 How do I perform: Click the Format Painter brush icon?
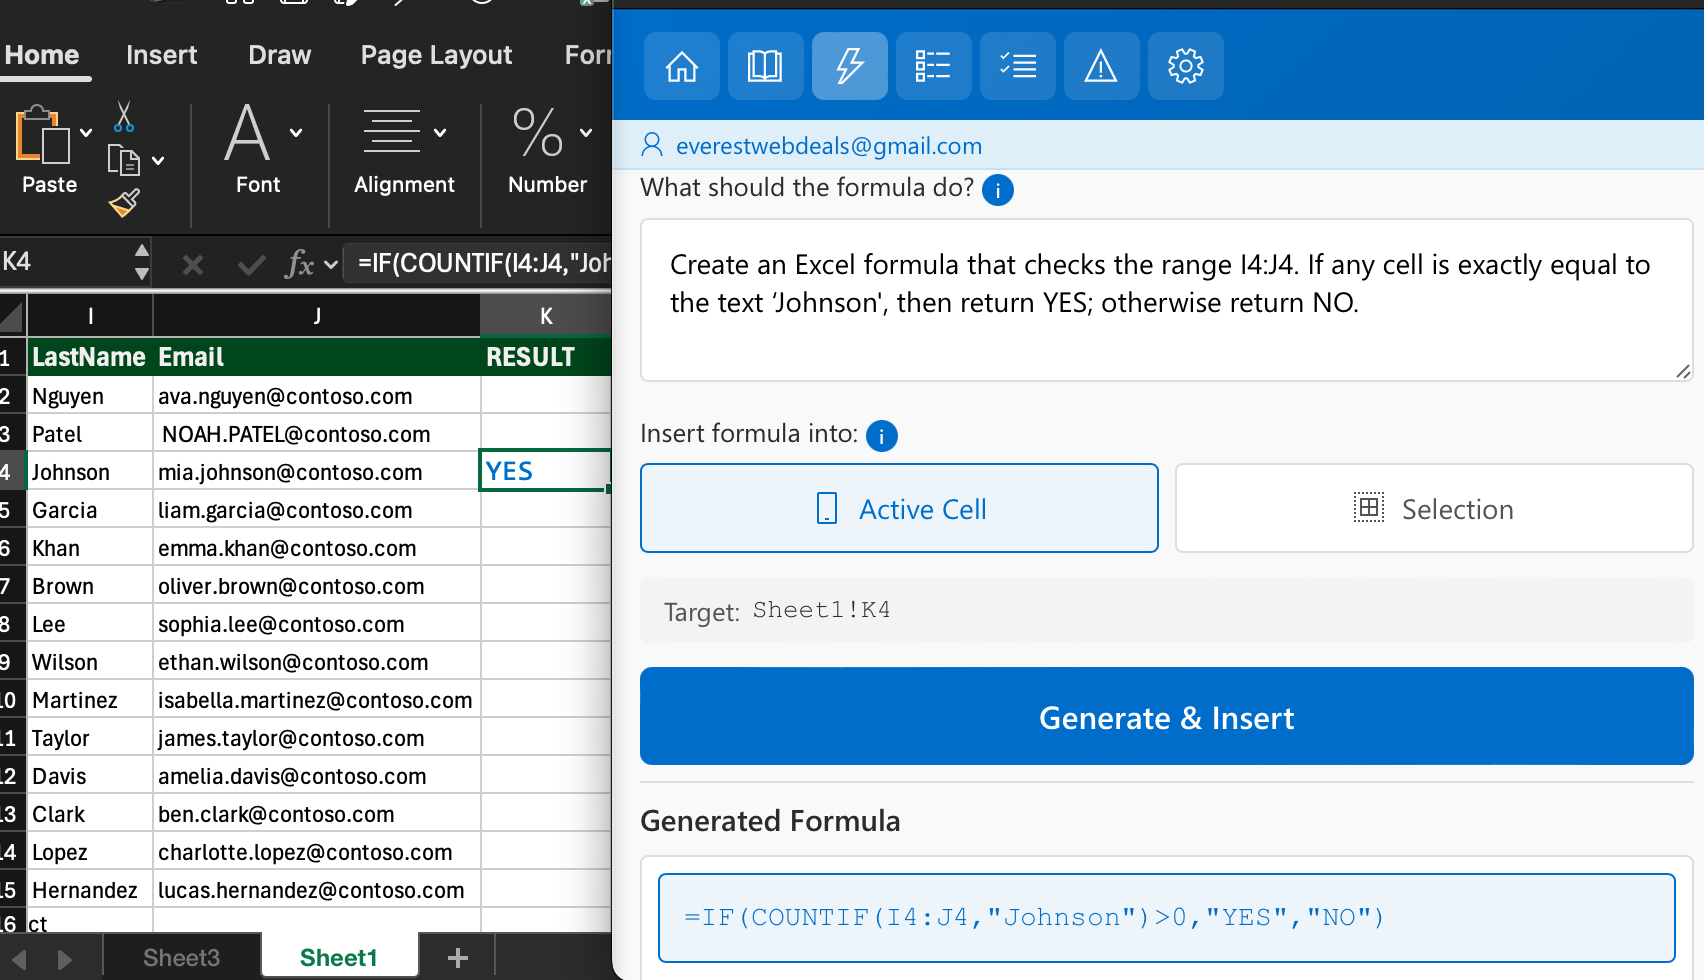coord(124,203)
